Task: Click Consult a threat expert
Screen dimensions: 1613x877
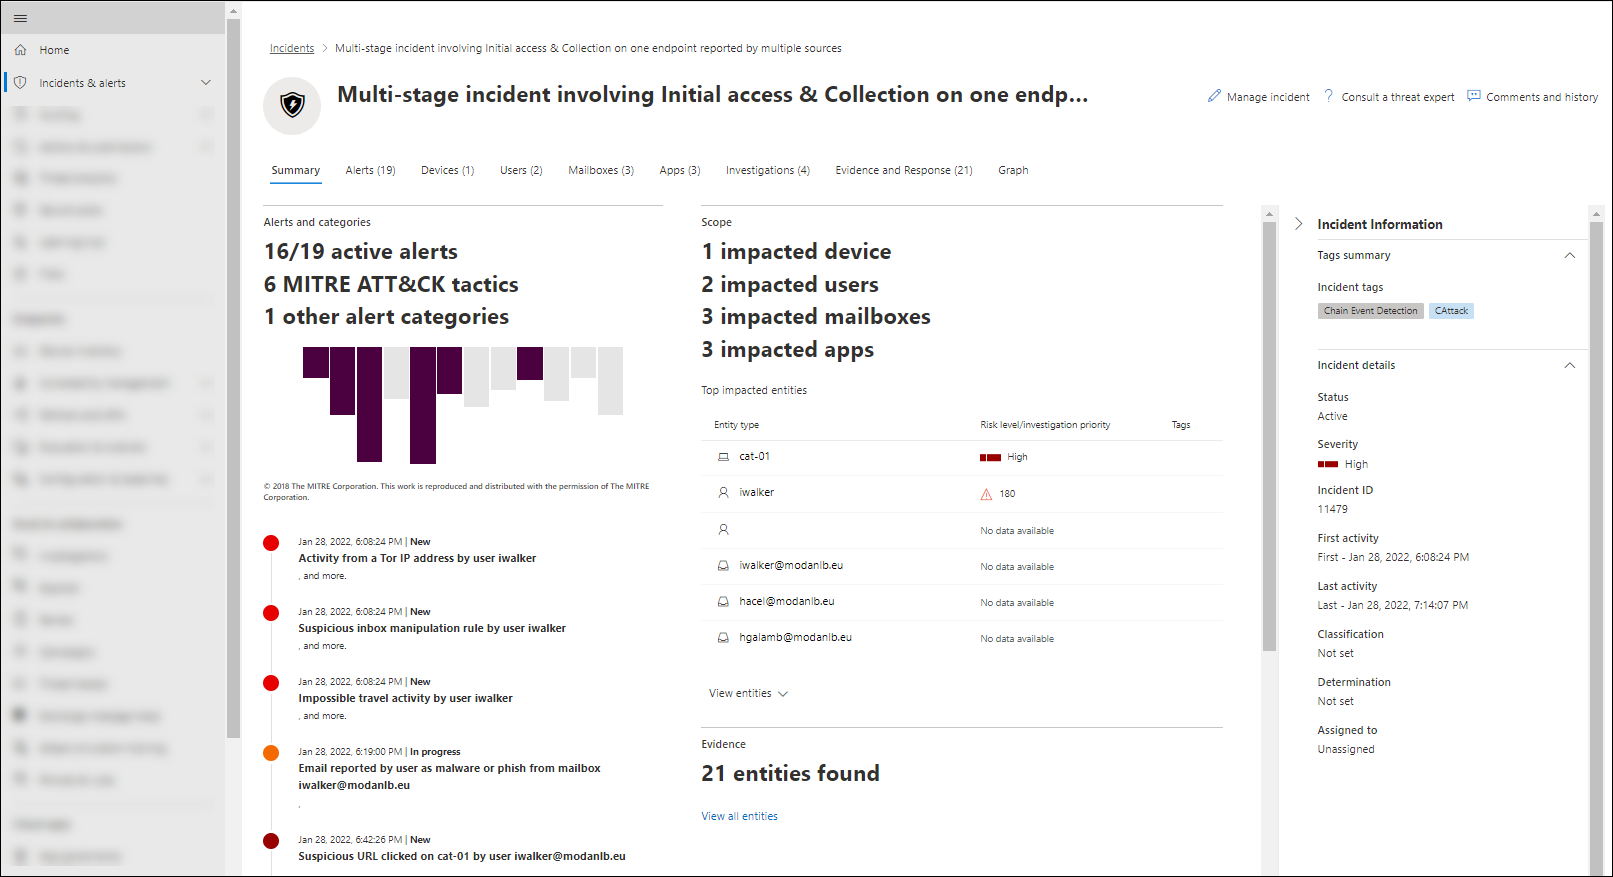Action: 1389,97
